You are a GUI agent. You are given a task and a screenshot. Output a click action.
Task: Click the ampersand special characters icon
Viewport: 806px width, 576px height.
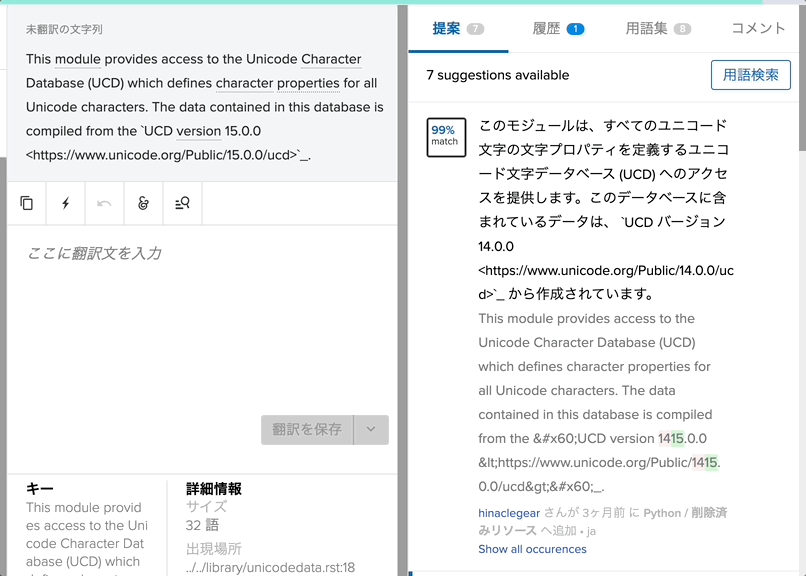point(143,203)
